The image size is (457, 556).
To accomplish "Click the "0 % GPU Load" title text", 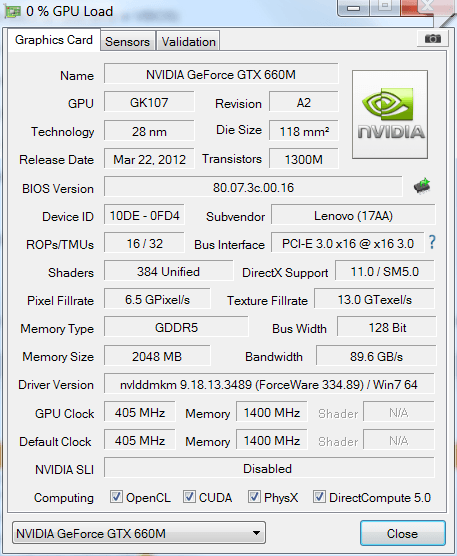I will [x=69, y=11].
